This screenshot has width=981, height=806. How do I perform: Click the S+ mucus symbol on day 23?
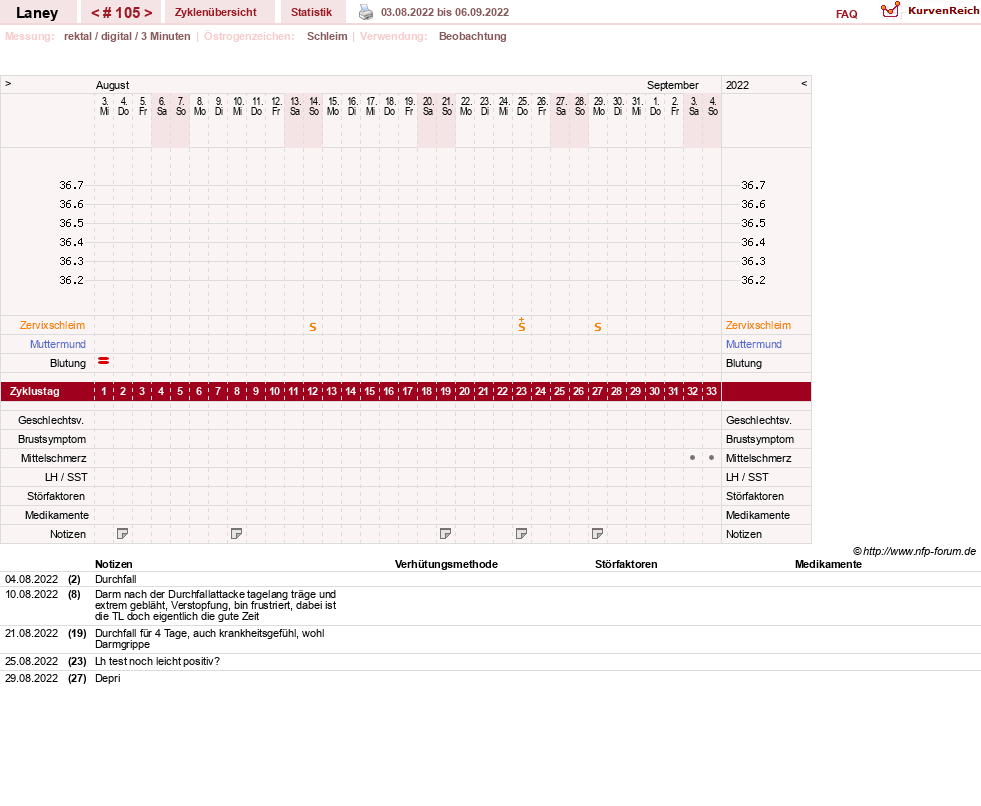pos(522,324)
